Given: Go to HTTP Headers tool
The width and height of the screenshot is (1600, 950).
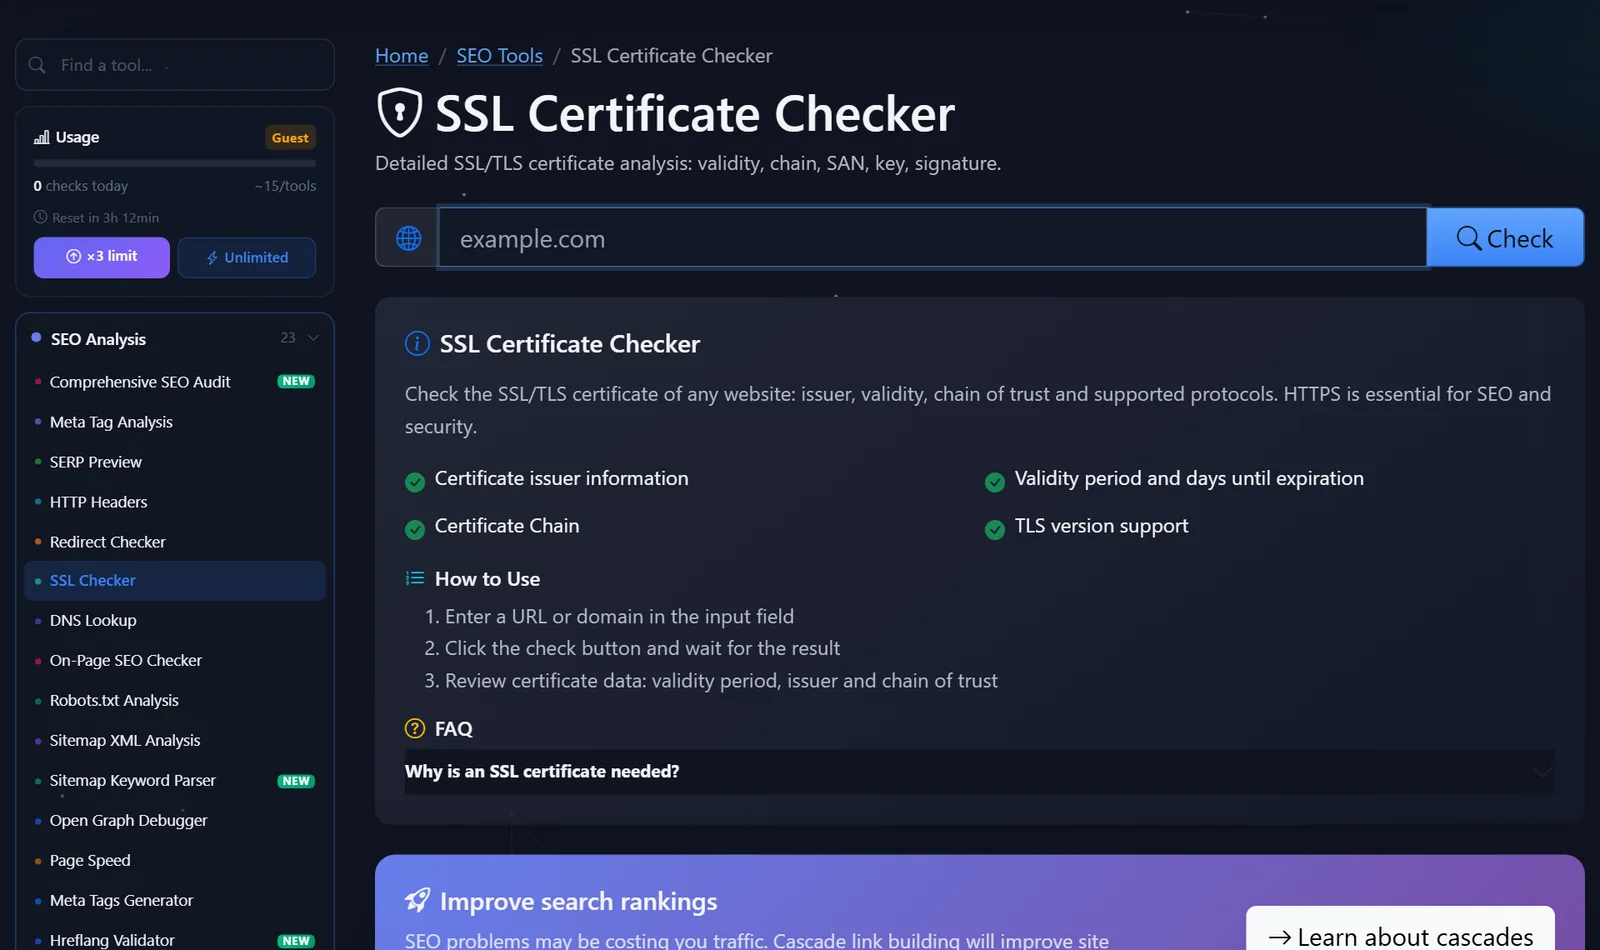Looking at the screenshot, I should pos(175,502).
